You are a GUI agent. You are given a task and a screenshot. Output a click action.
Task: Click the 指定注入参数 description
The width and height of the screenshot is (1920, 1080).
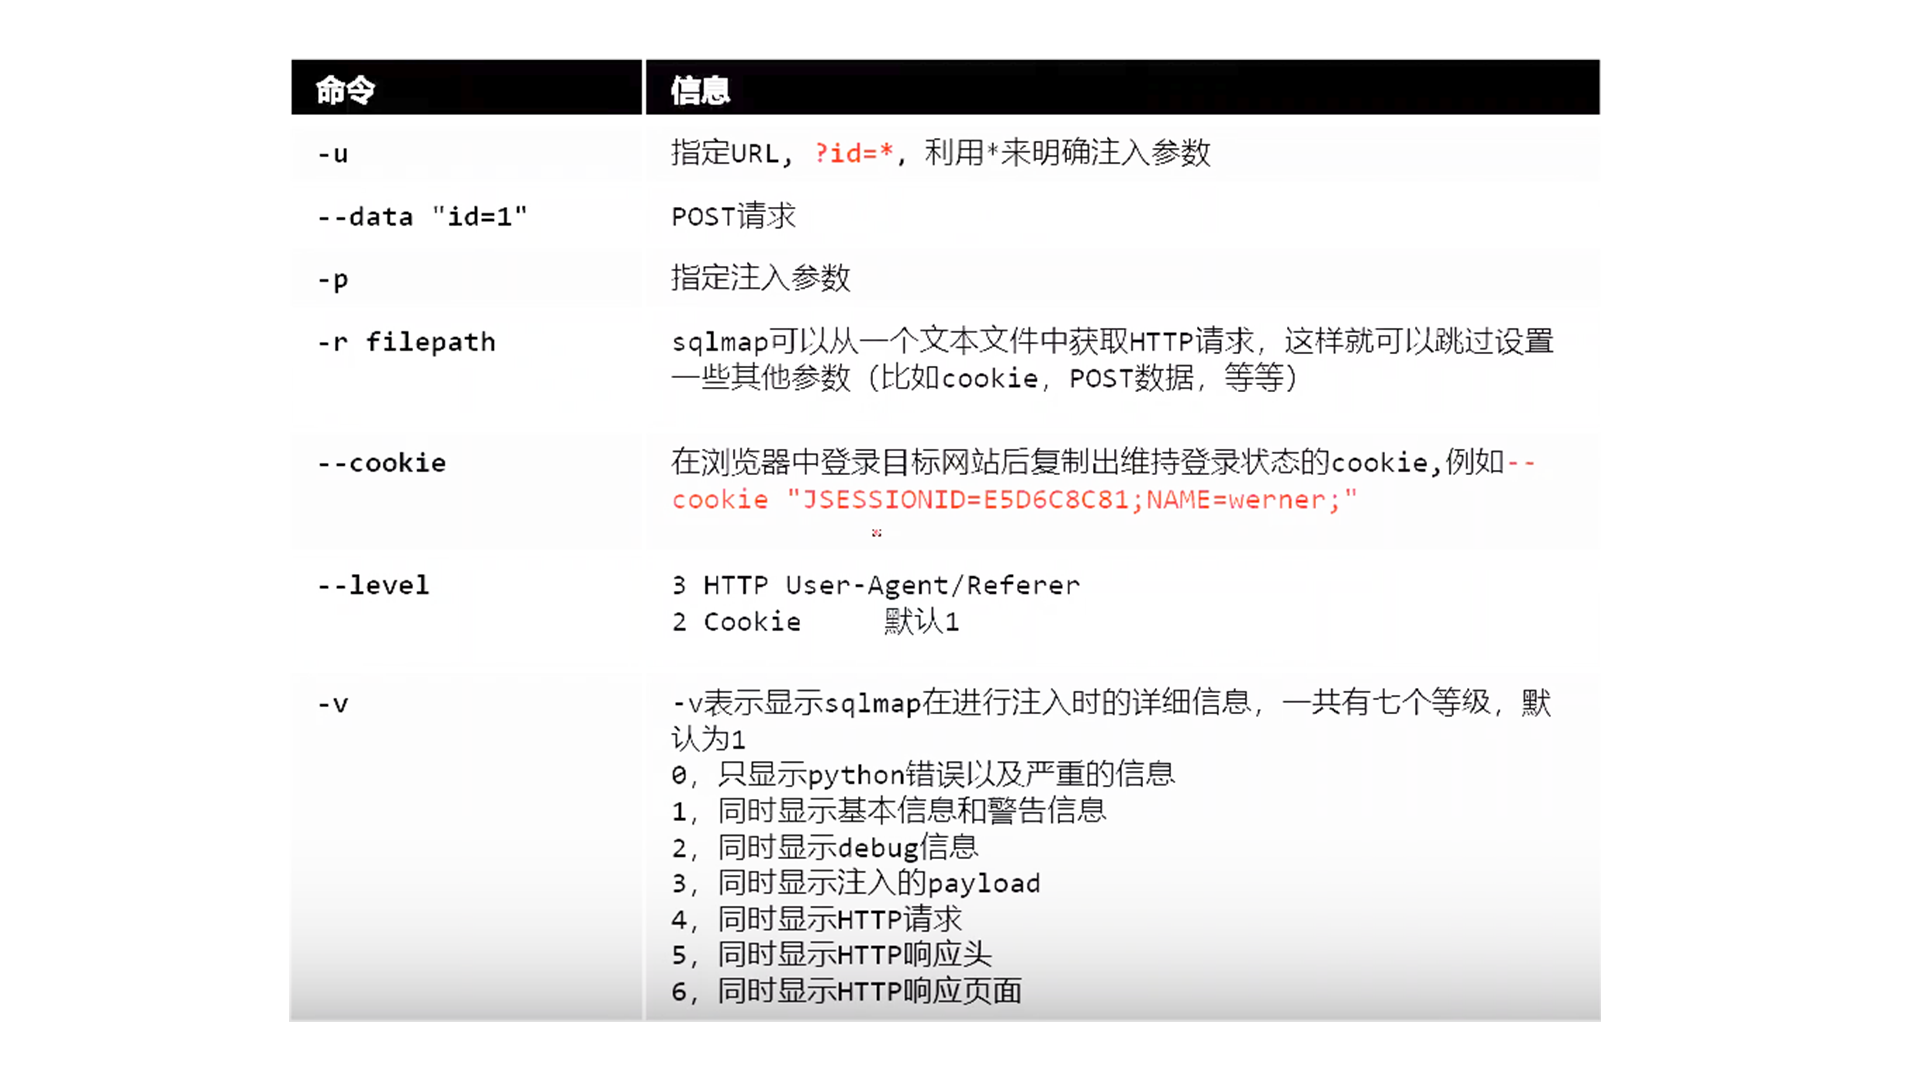pos(761,278)
